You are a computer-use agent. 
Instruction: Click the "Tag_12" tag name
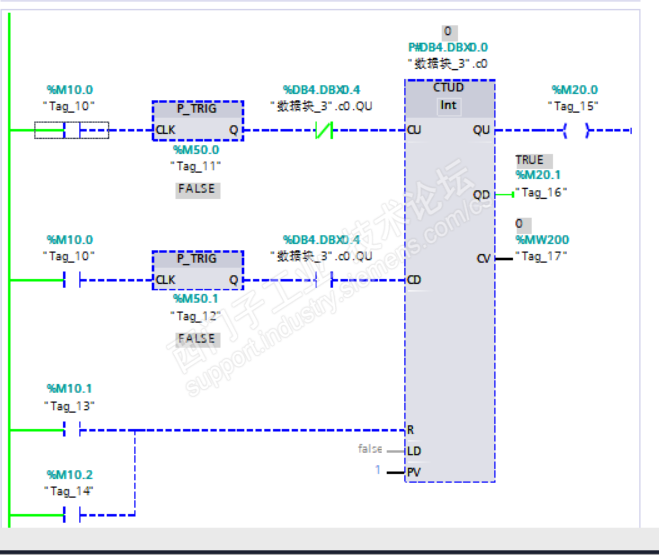click(x=195, y=316)
